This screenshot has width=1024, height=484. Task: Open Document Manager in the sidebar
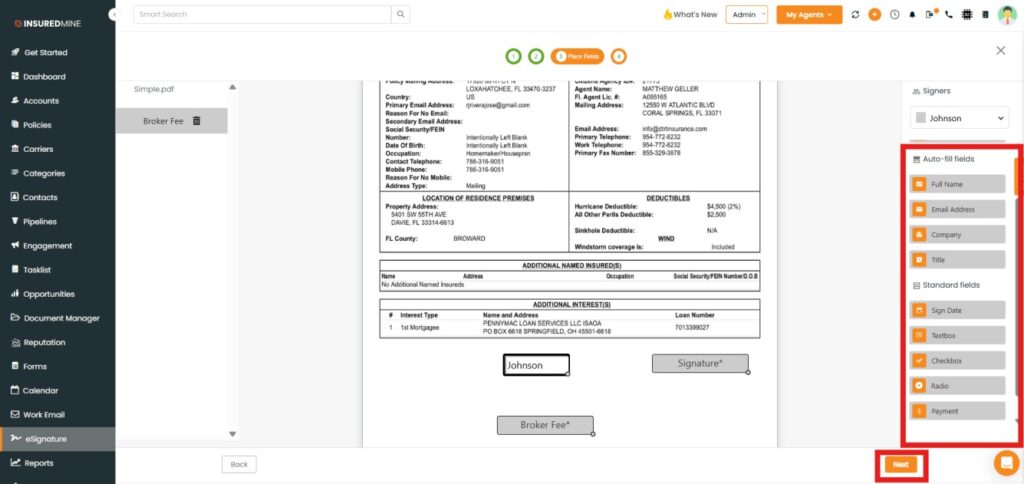click(61, 318)
